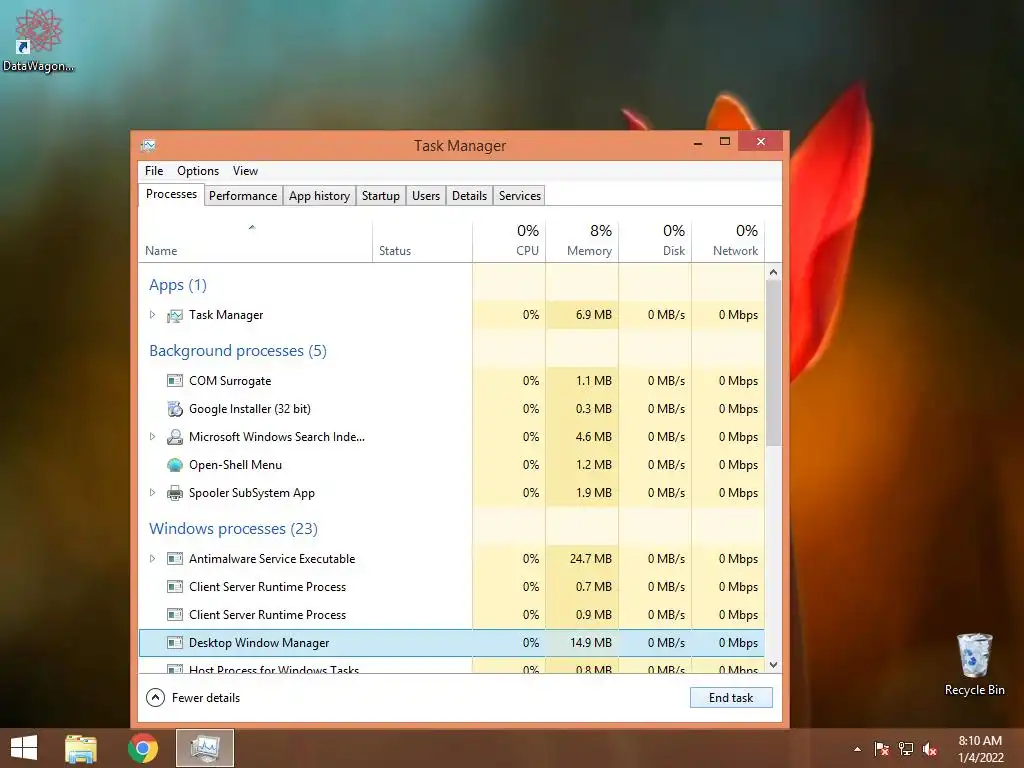Select the COM Surrogate row name
The width and height of the screenshot is (1024, 768).
point(230,381)
